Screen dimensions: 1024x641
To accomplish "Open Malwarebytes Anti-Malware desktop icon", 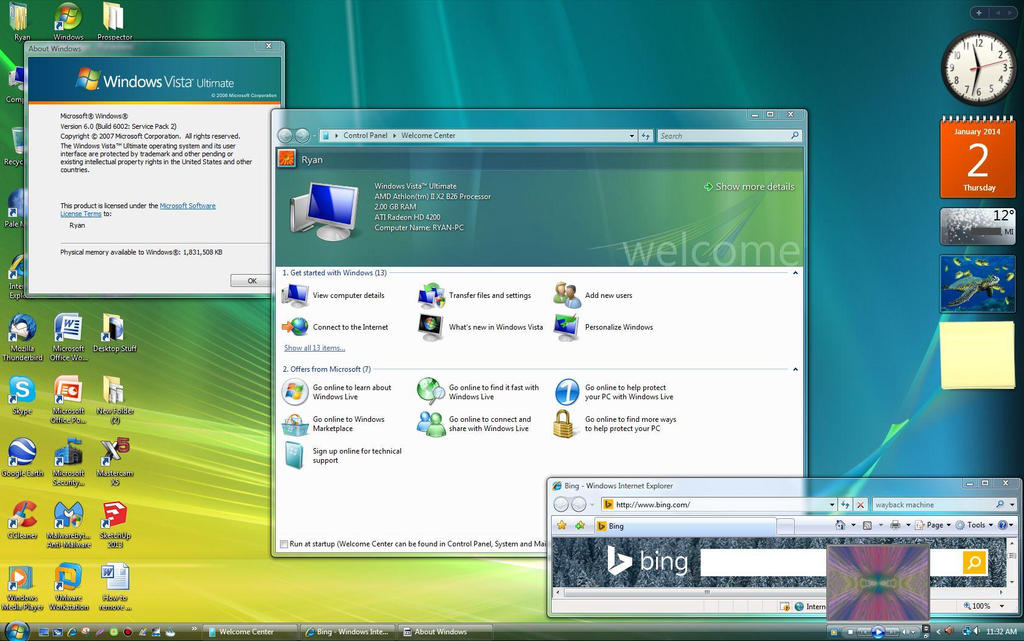I will pyautogui.click(x=69, y=524).
